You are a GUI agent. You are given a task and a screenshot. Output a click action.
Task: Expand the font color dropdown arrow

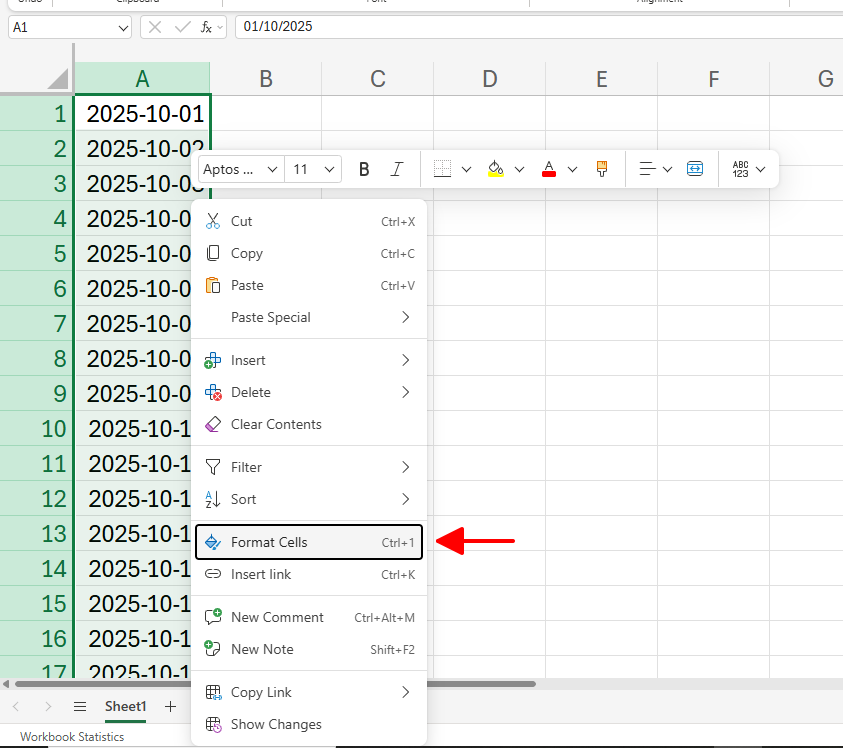click(x=573, y=170)
